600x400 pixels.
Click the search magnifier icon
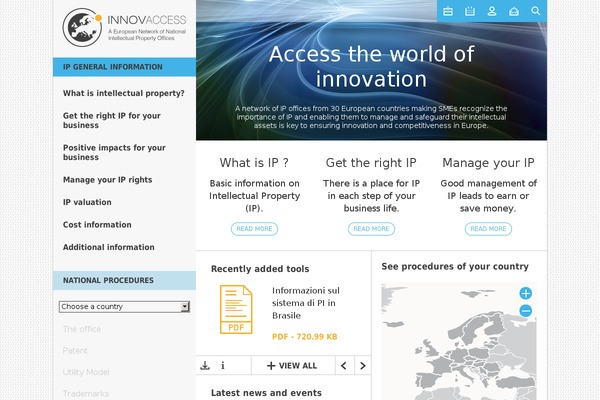pos(536,11)
